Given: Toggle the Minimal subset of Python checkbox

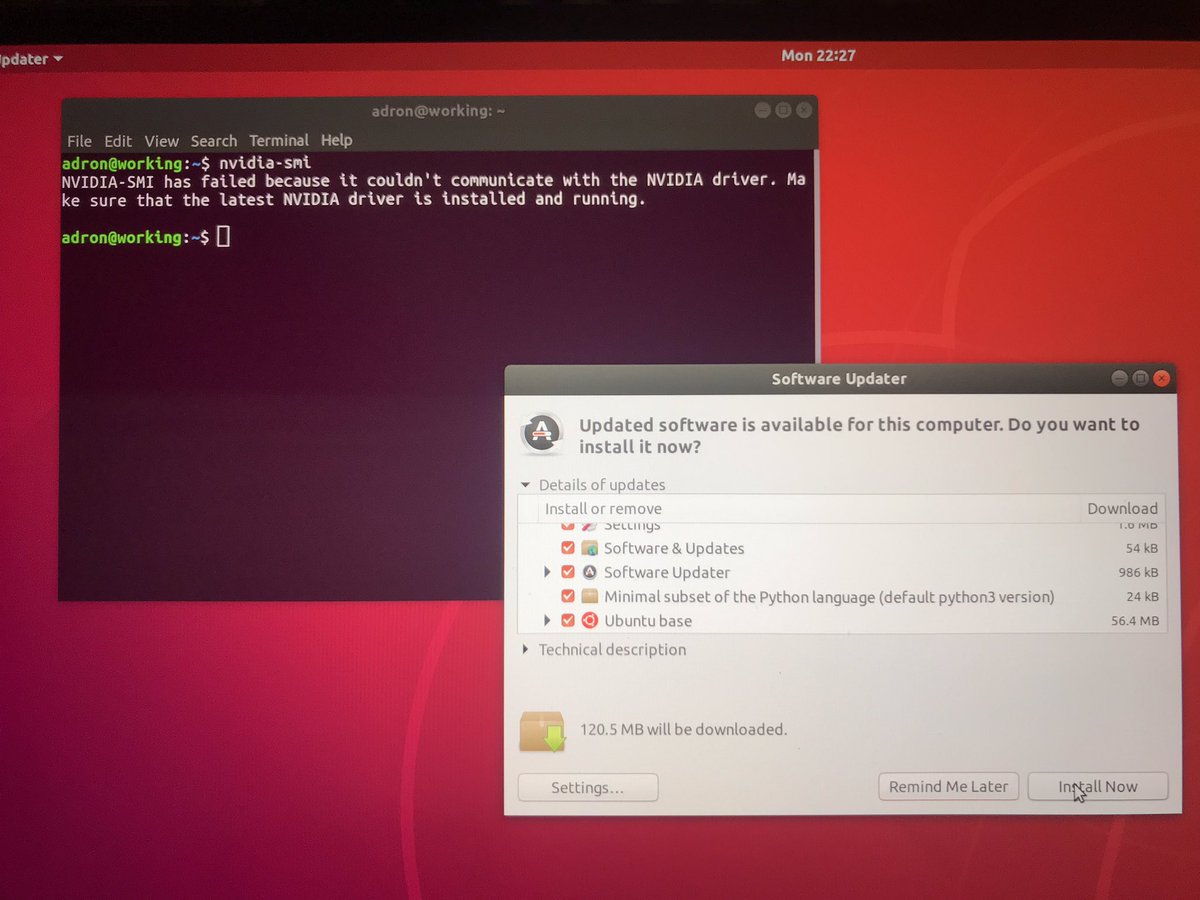Looking at the screenshot, I should click(x=568, y=596).
